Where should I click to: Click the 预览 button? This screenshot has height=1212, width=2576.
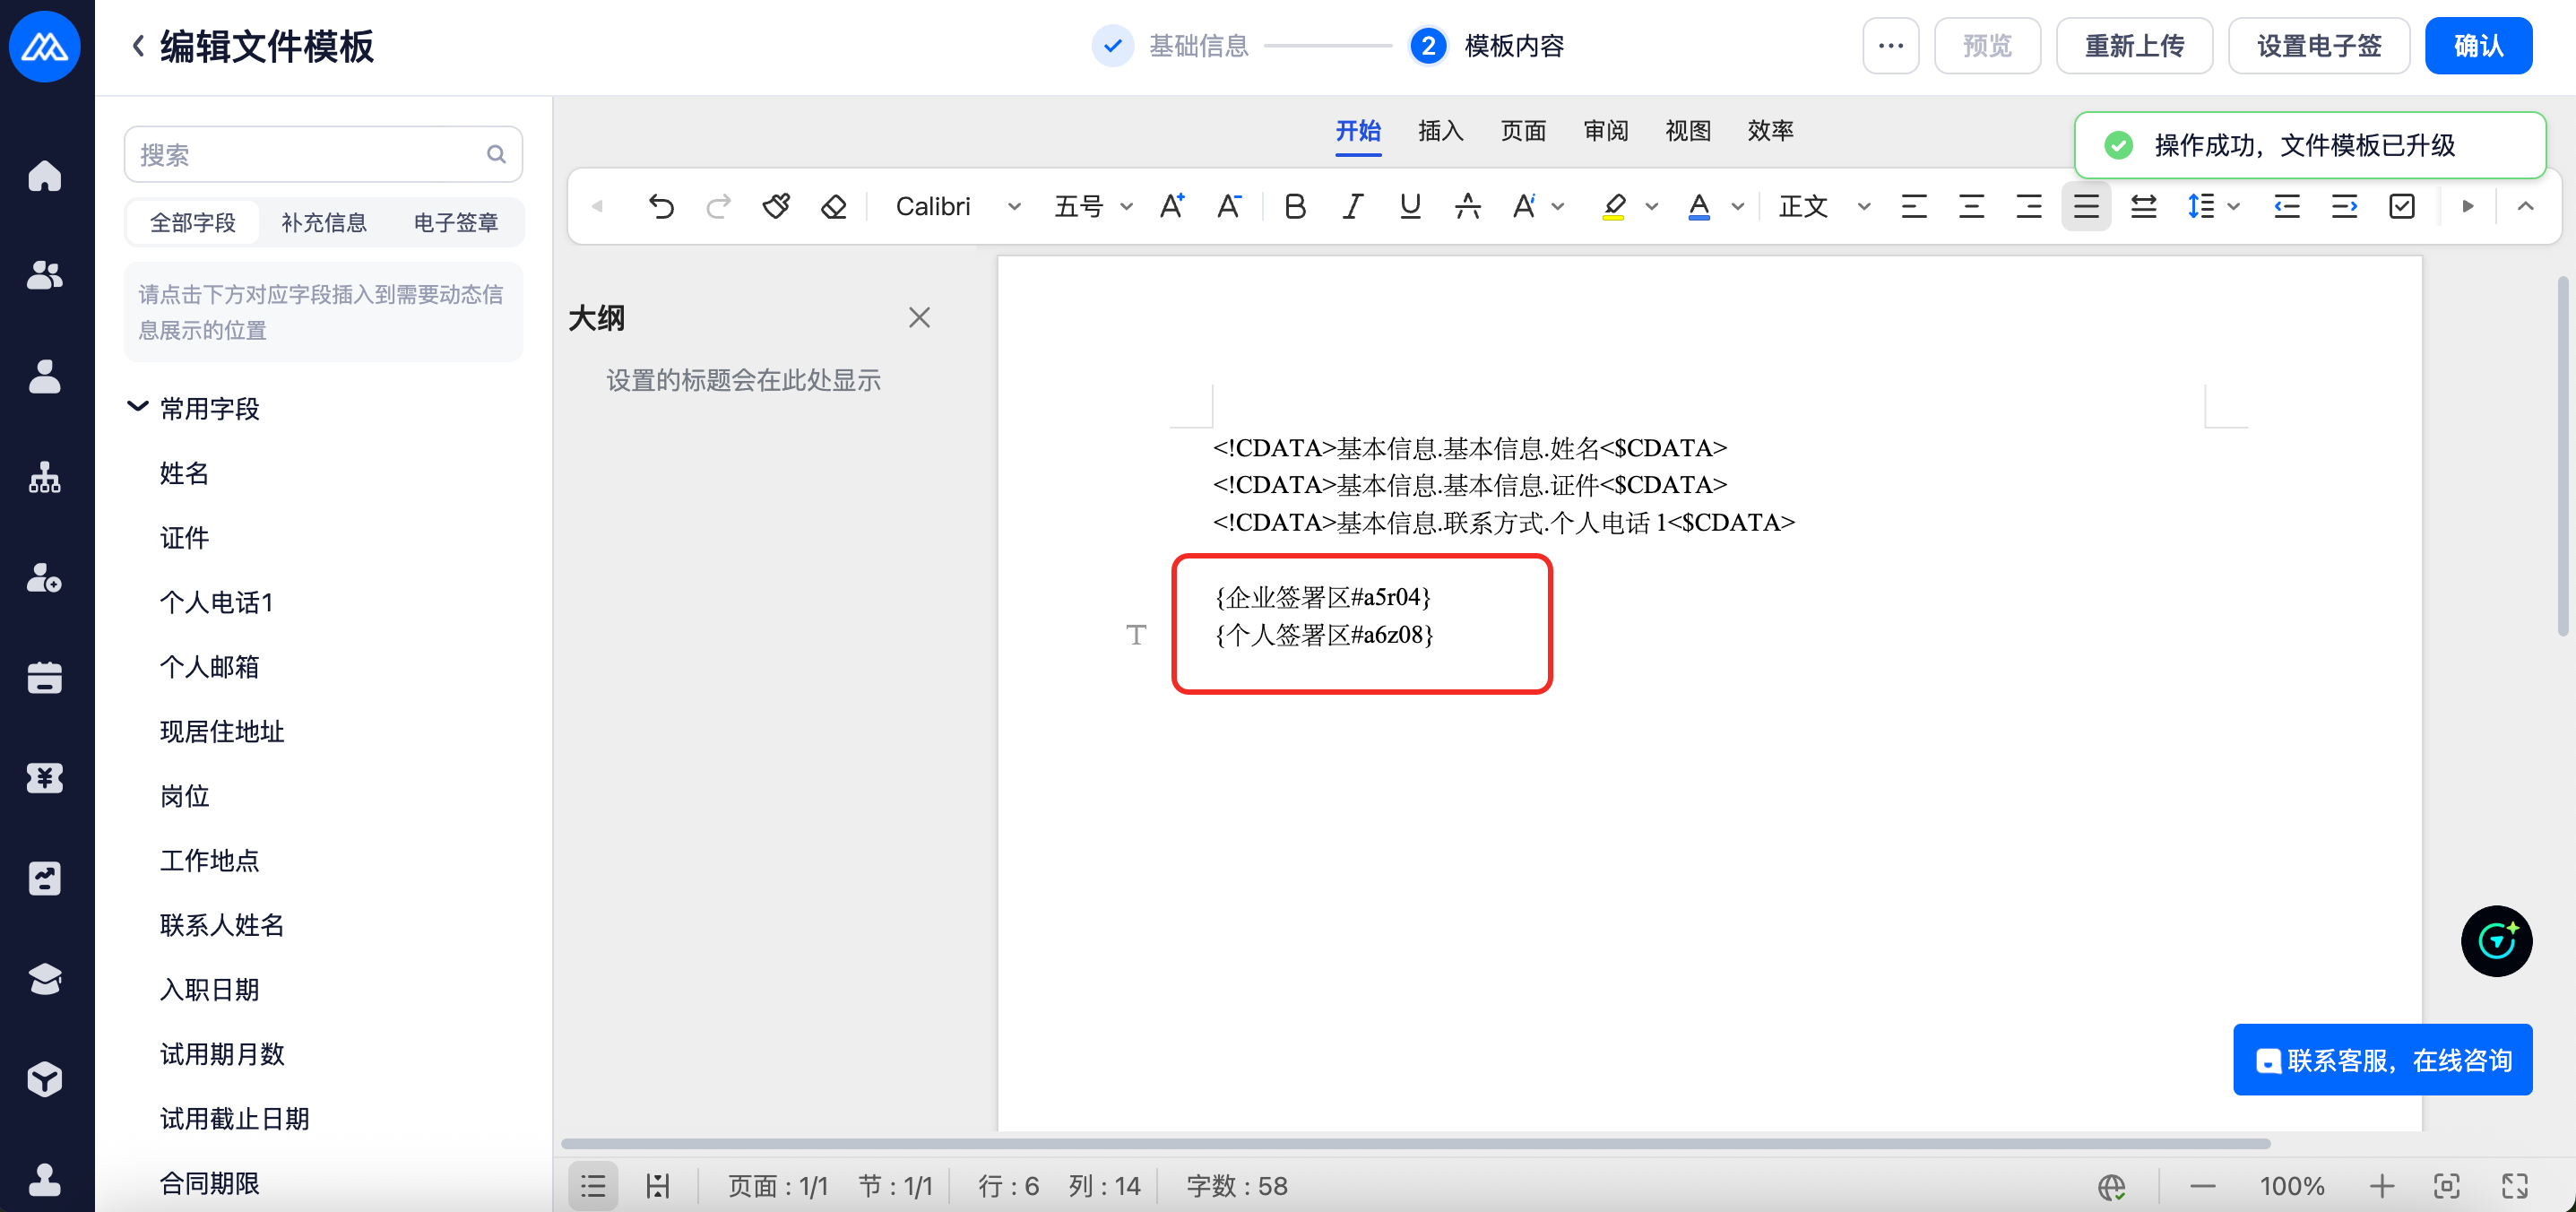[x=1987, y=46]
